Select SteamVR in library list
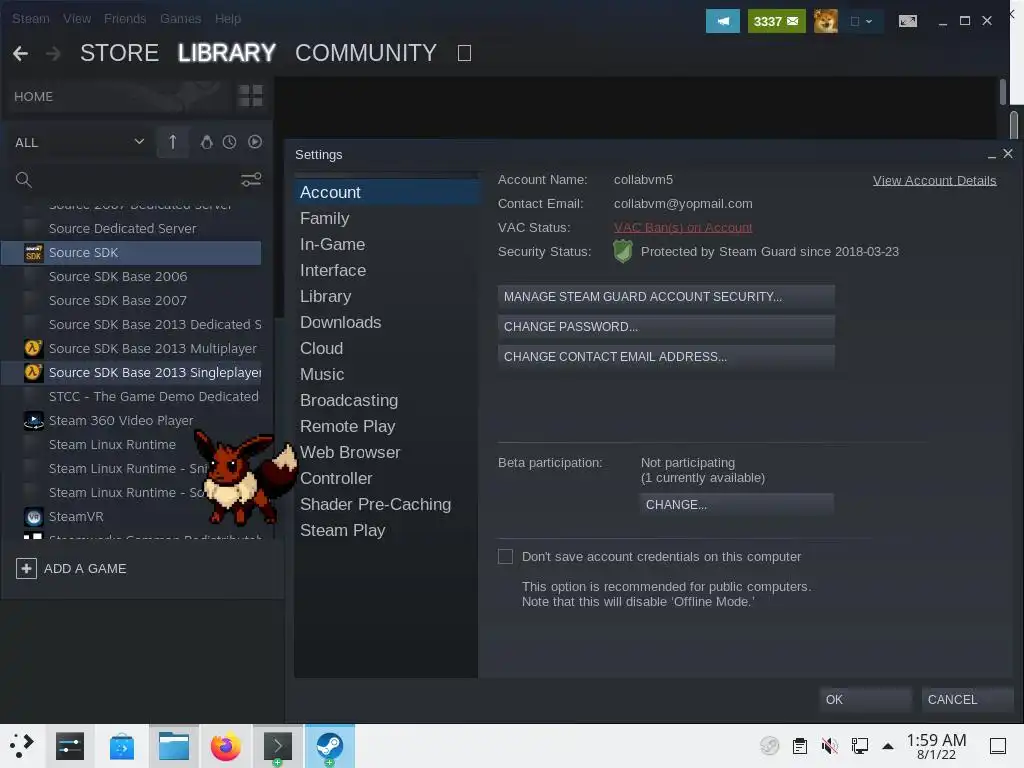The image size is (1024, 768). (131, 517)
